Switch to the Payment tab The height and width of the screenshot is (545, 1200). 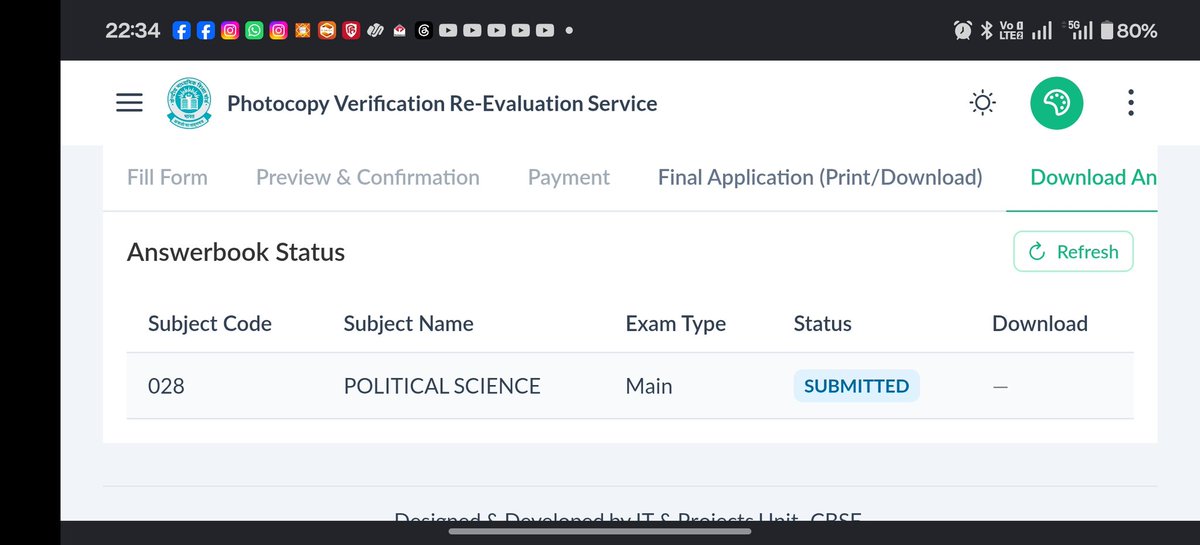coord(569,177)
